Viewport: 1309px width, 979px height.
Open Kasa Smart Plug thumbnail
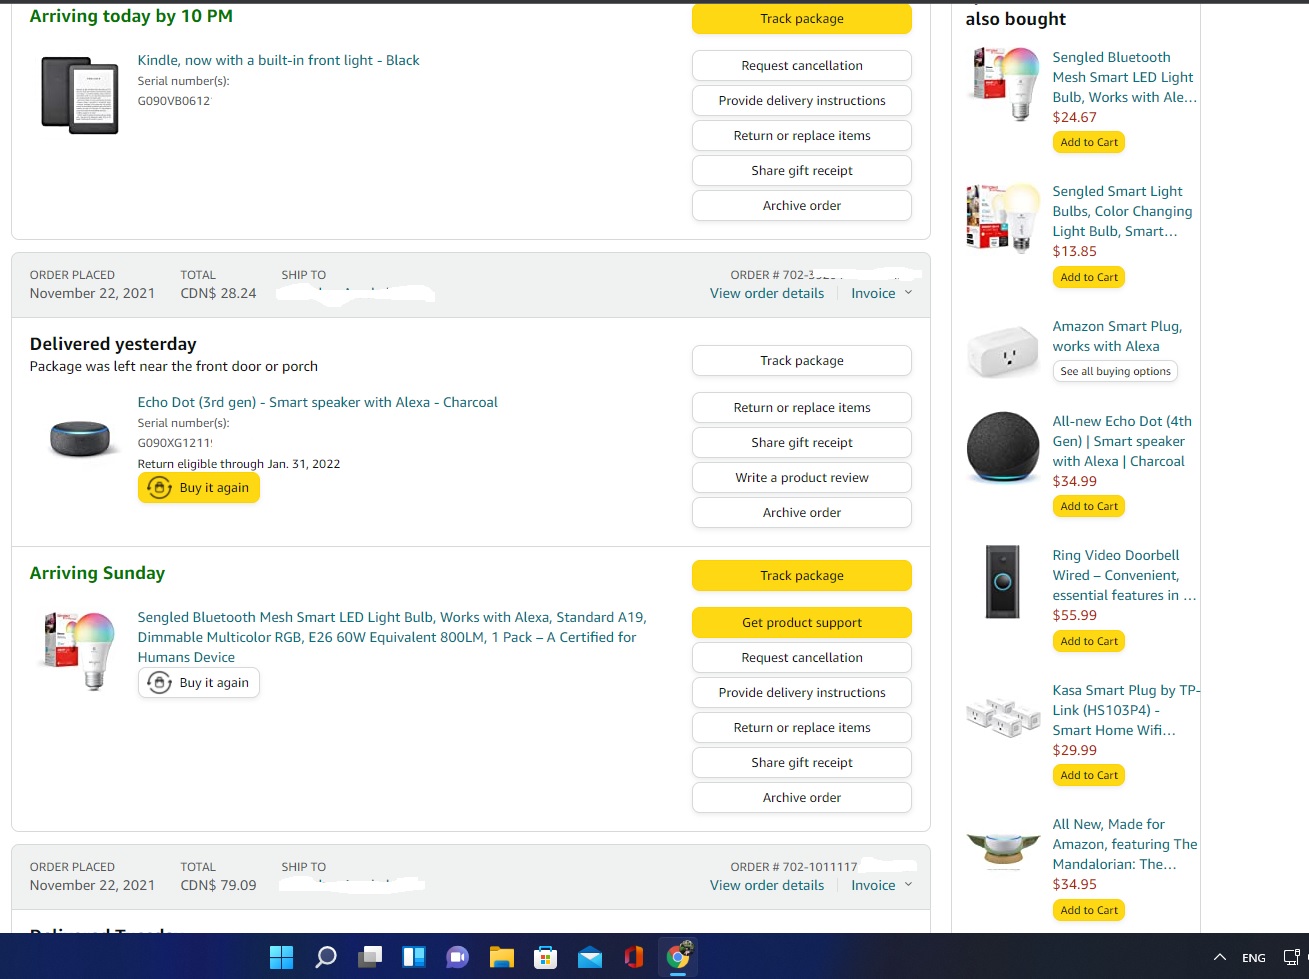pos(1003,717)
